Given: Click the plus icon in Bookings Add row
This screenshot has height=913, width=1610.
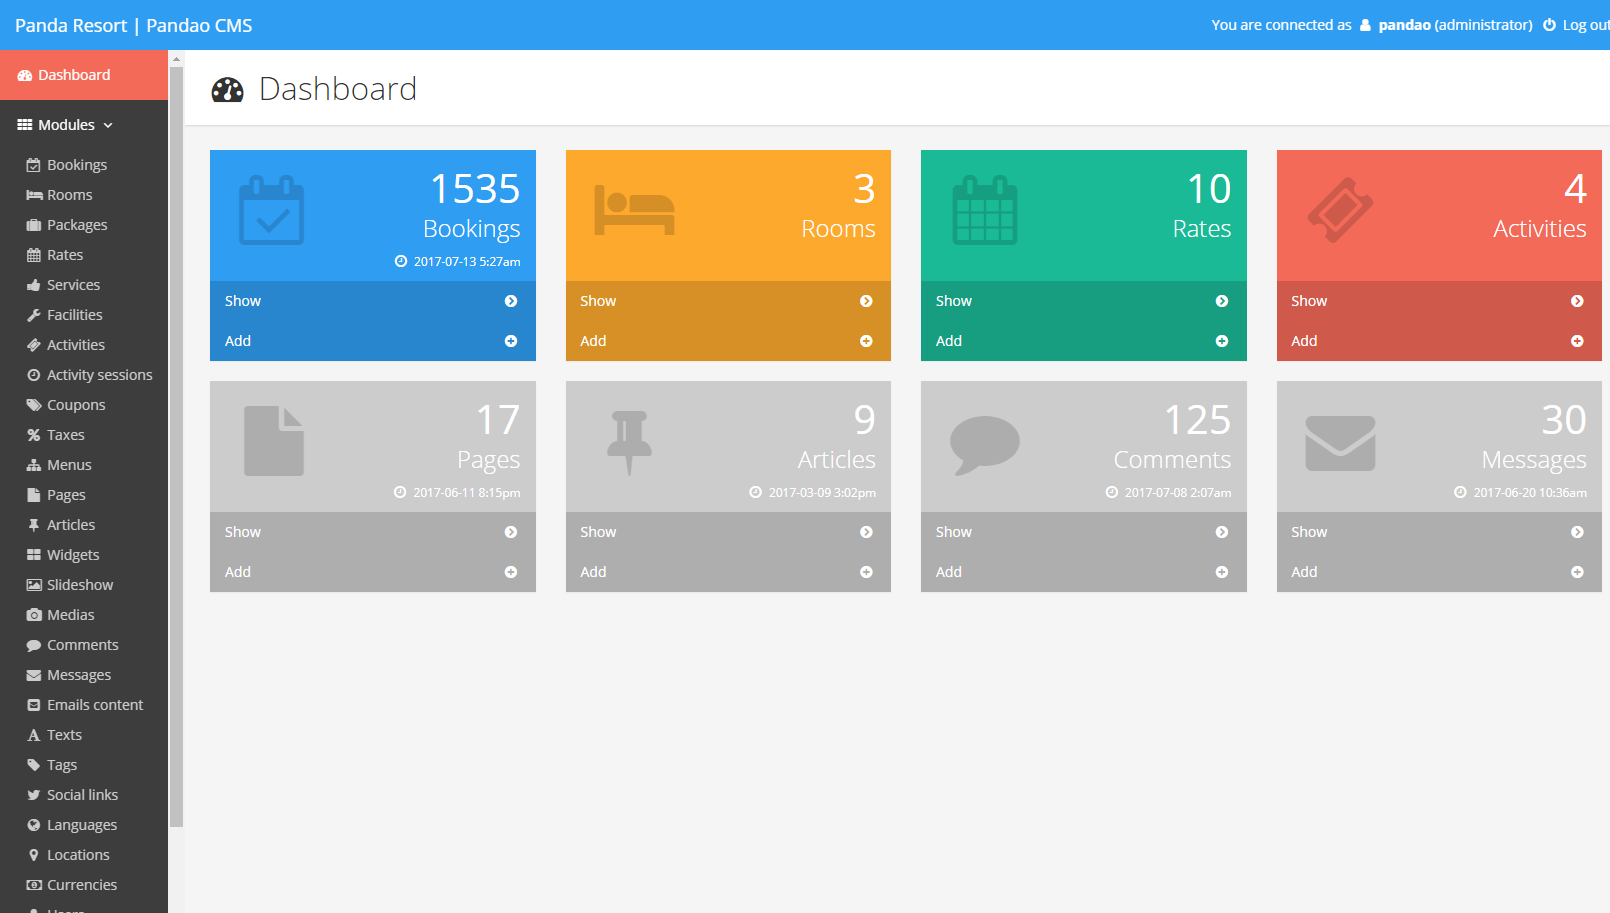Looking at the screenshot, I should click(511, 341).
